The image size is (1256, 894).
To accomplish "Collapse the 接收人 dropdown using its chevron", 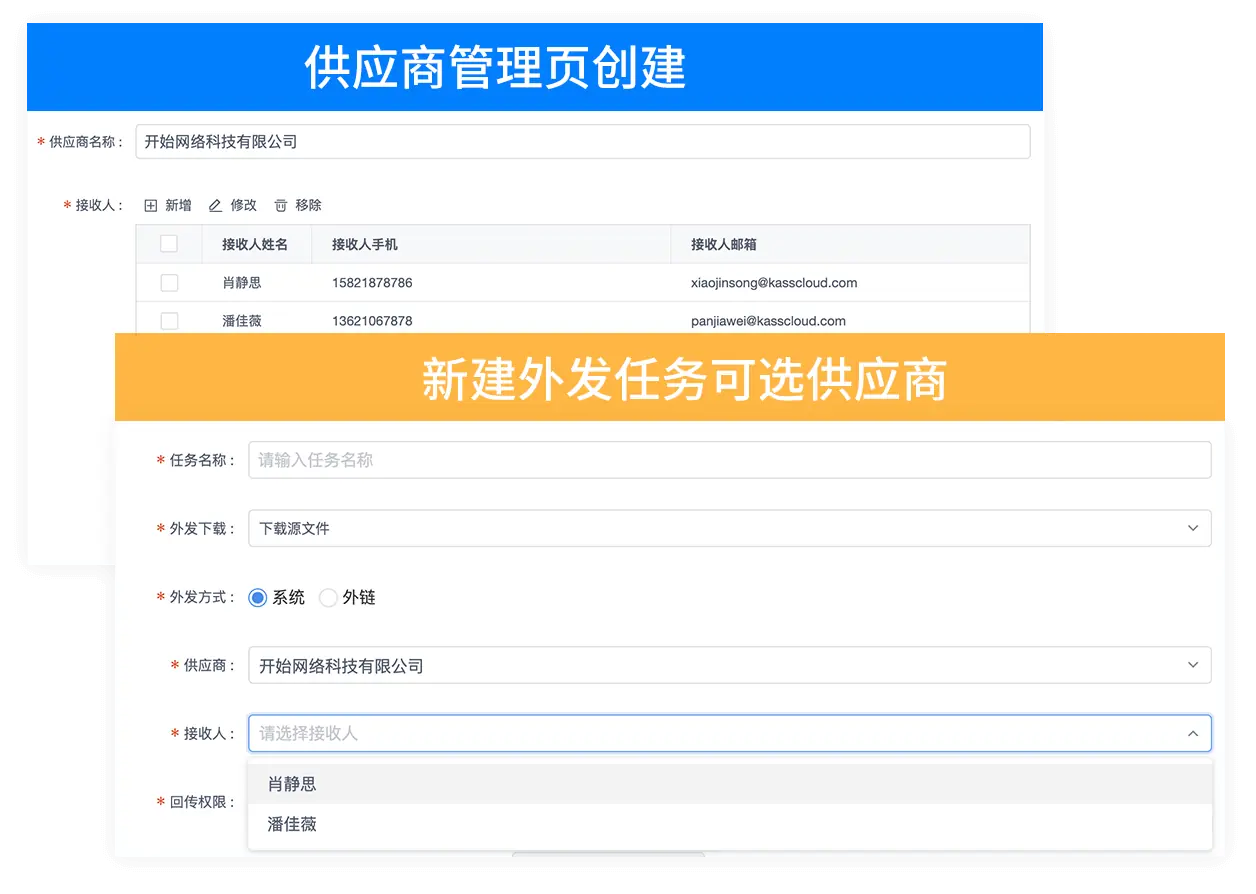I will click(x=1192, y=734).
